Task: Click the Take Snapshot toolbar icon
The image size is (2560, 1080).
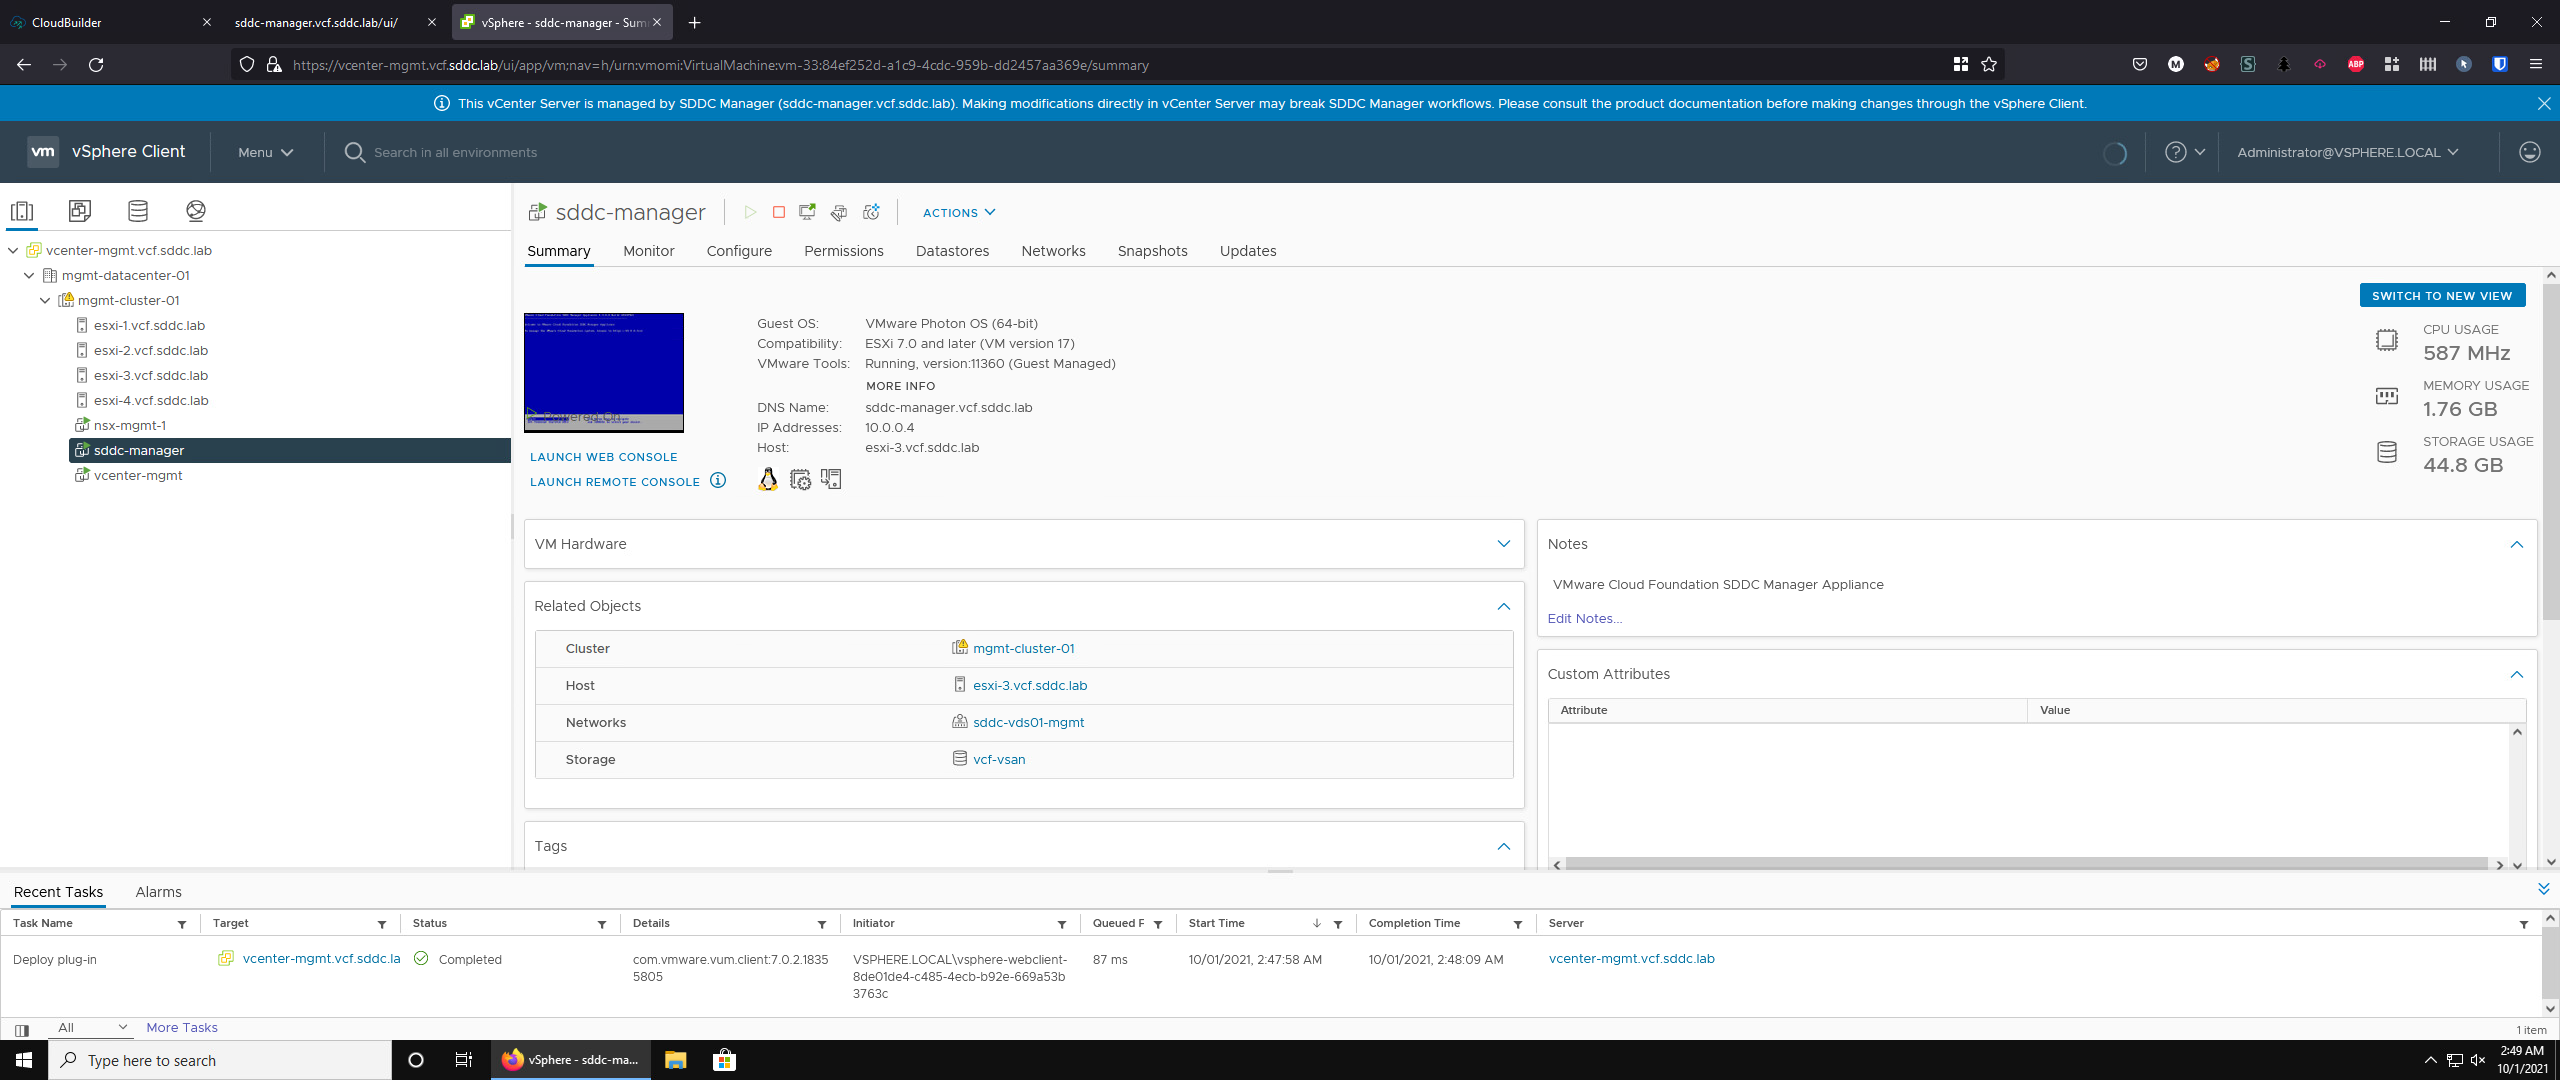Action: tap(872, 212)
